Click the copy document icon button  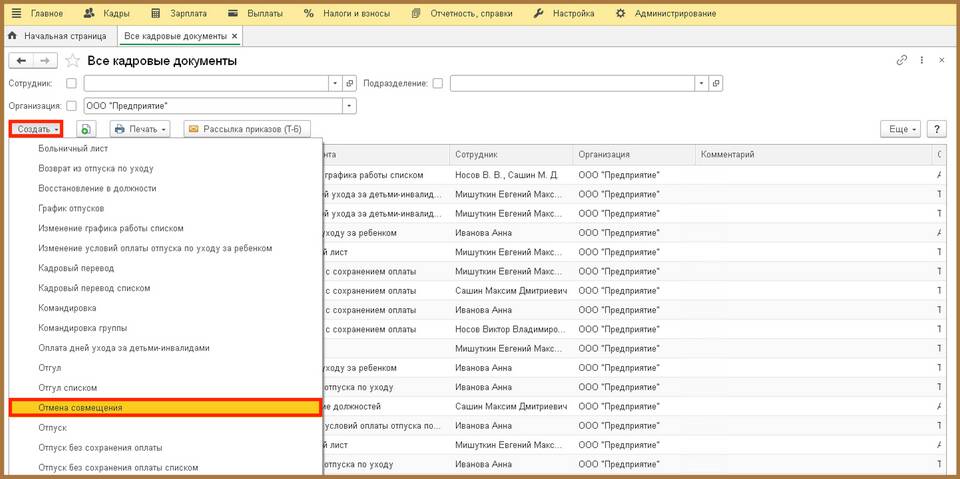point(86,129)
